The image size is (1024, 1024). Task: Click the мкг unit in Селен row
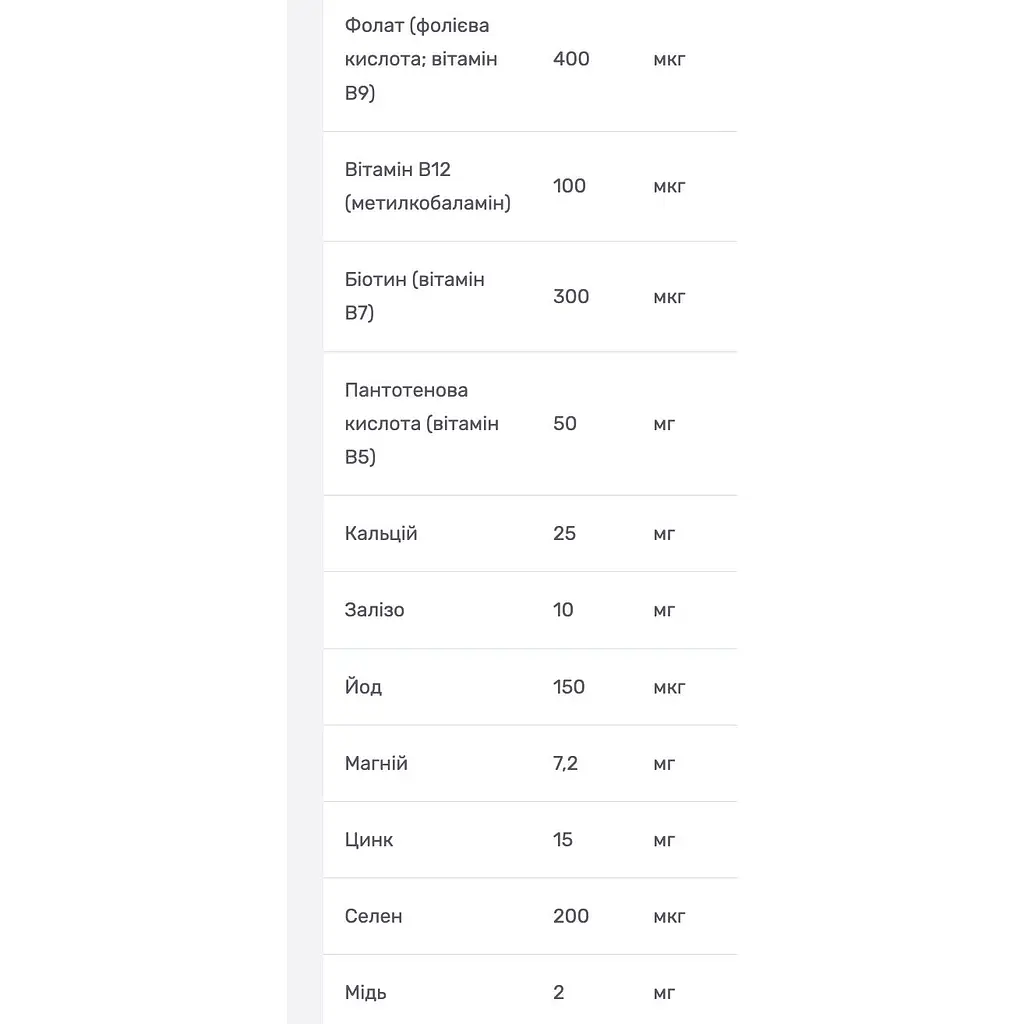[669, 916]
